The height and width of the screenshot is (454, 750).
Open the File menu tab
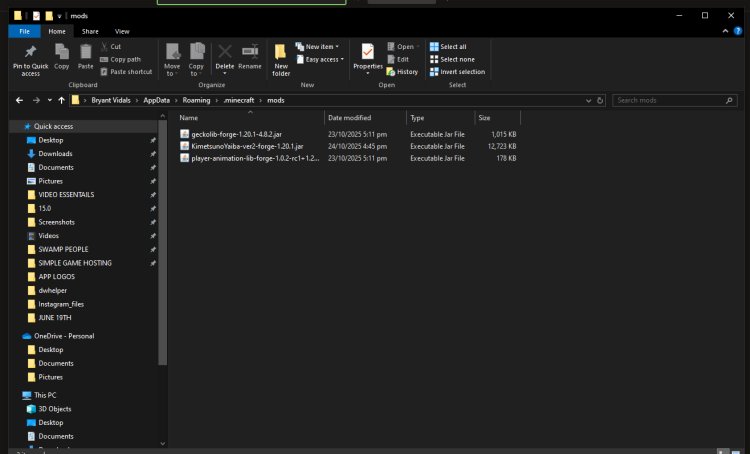[23, 31]
